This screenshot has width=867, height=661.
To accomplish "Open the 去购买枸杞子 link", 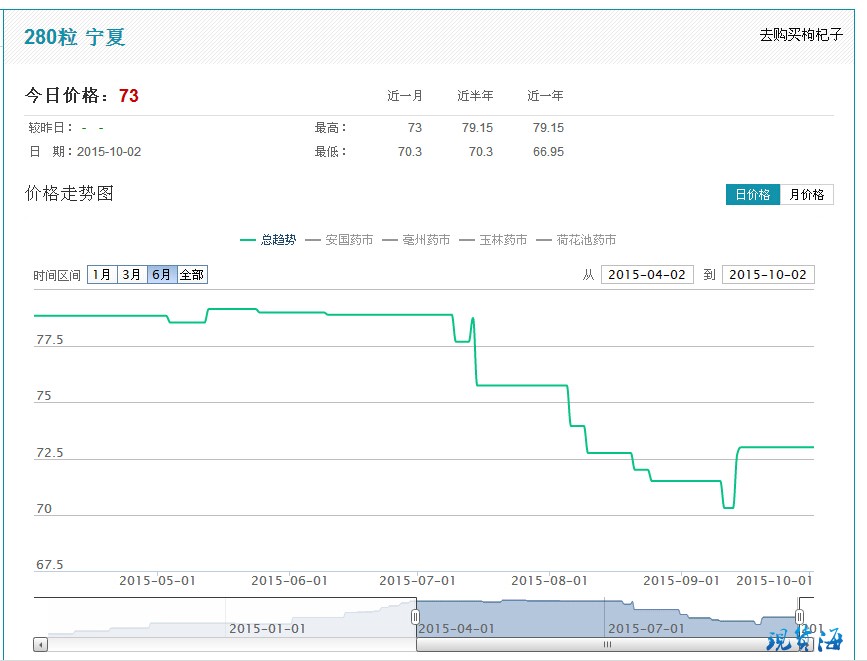I will [x=801, y=35].
